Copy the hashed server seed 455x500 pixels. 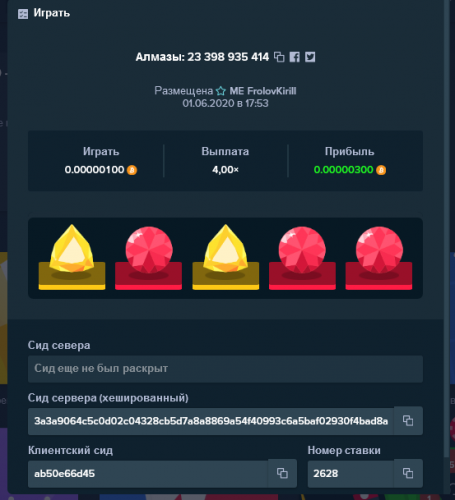(408, 421)
